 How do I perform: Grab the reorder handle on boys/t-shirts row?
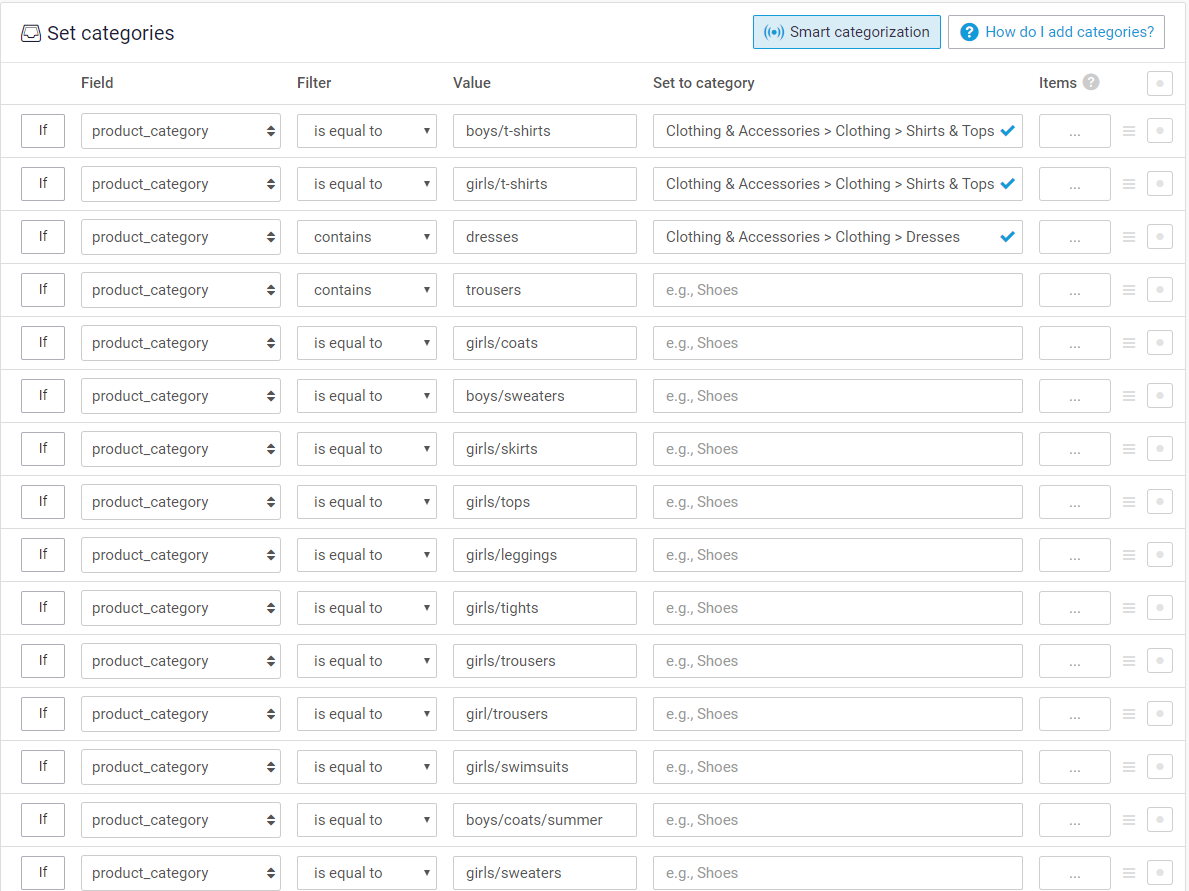tap(1129, 131)
